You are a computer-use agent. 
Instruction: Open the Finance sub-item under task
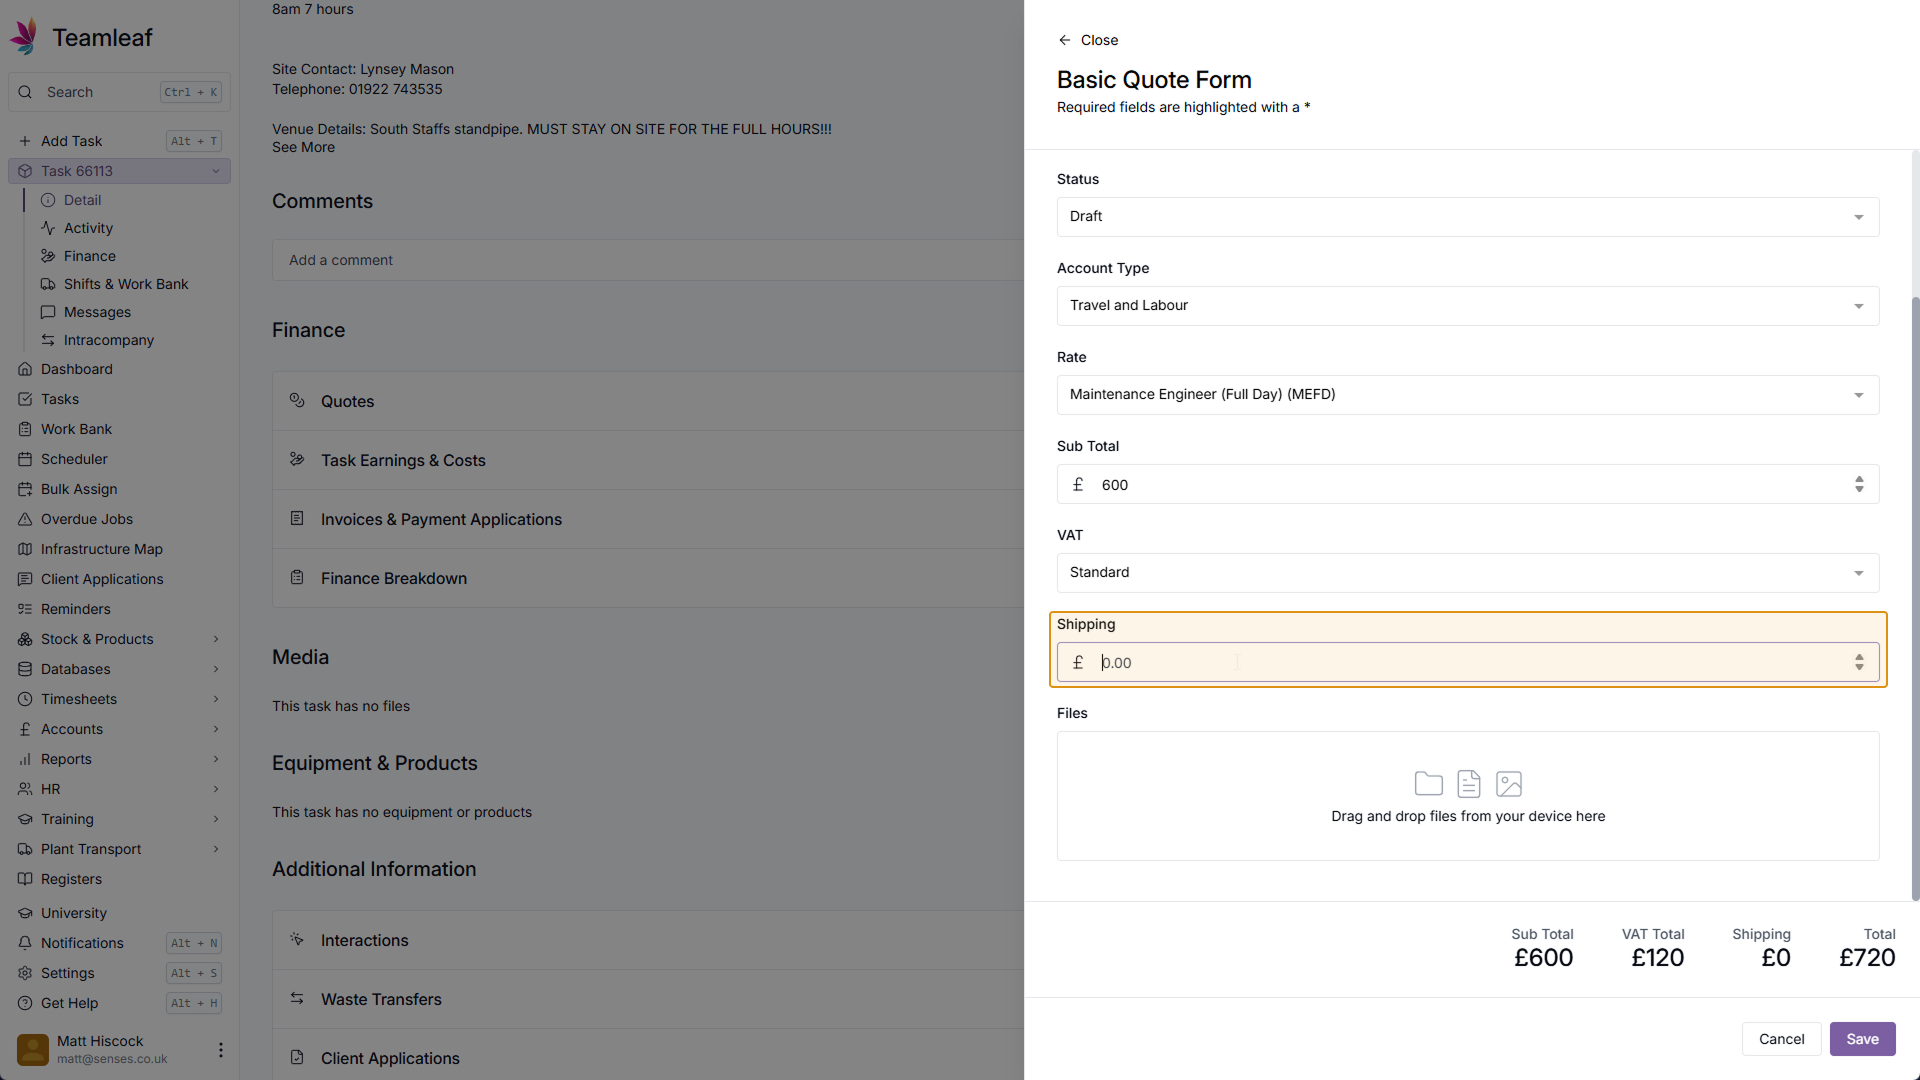[x=89, y=256]
